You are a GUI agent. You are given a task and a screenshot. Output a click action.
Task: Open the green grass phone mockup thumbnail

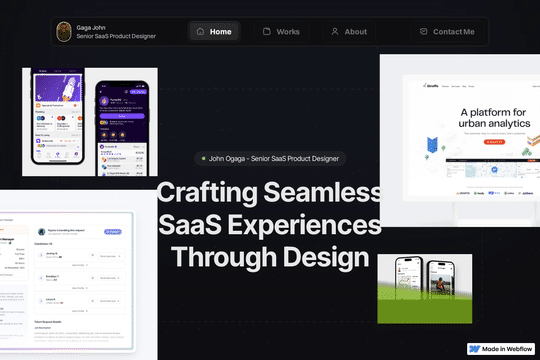(425, 289)
